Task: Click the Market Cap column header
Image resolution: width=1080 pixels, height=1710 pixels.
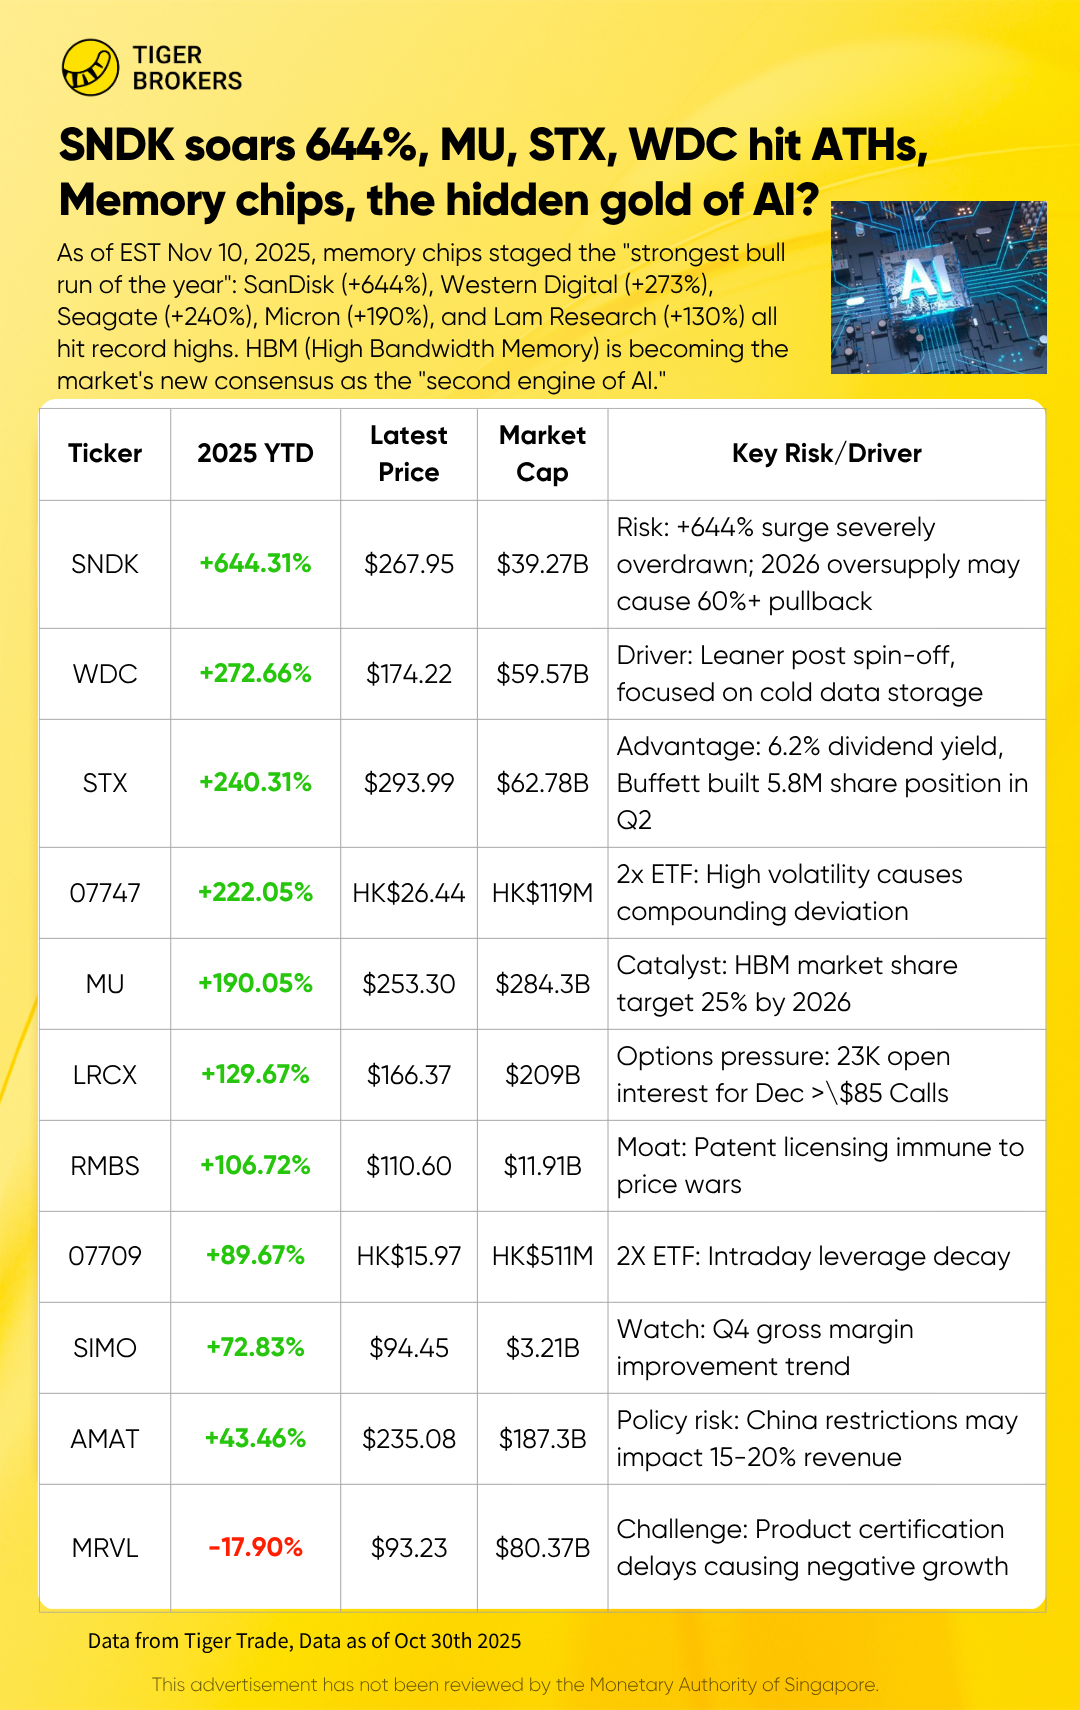Action: [x=543, y=453]
